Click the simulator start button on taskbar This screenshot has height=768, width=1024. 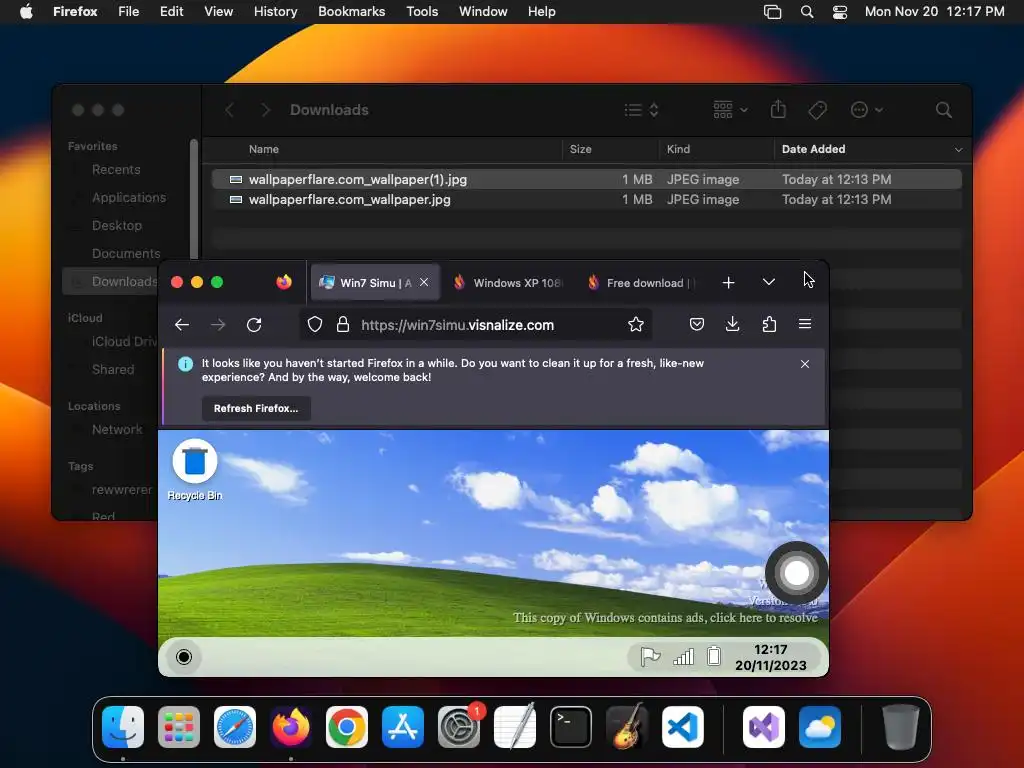[184, 657]
